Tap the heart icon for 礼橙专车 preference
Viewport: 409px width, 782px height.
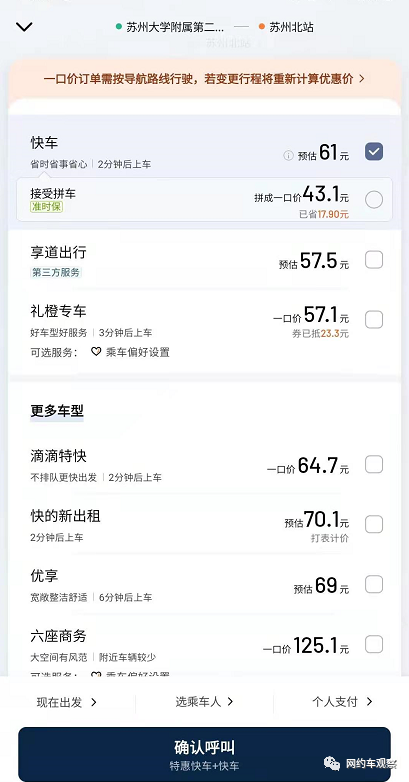[96, 352]
